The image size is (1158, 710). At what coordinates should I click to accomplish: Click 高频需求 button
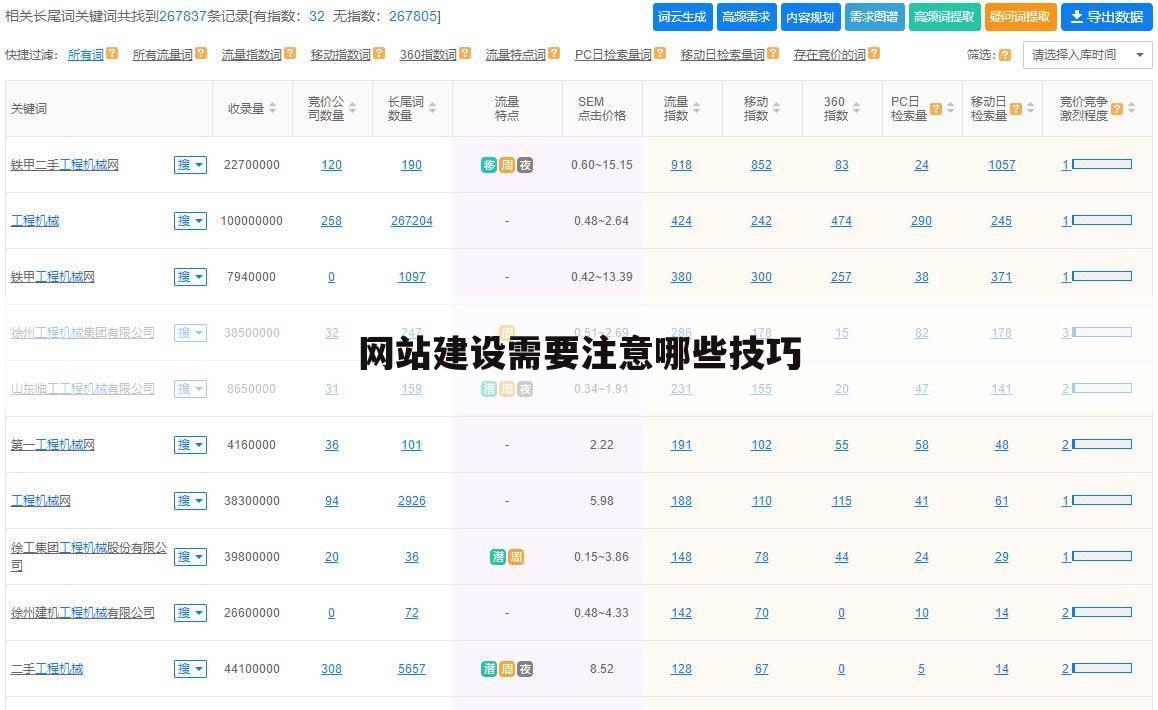tap(746, 17)
